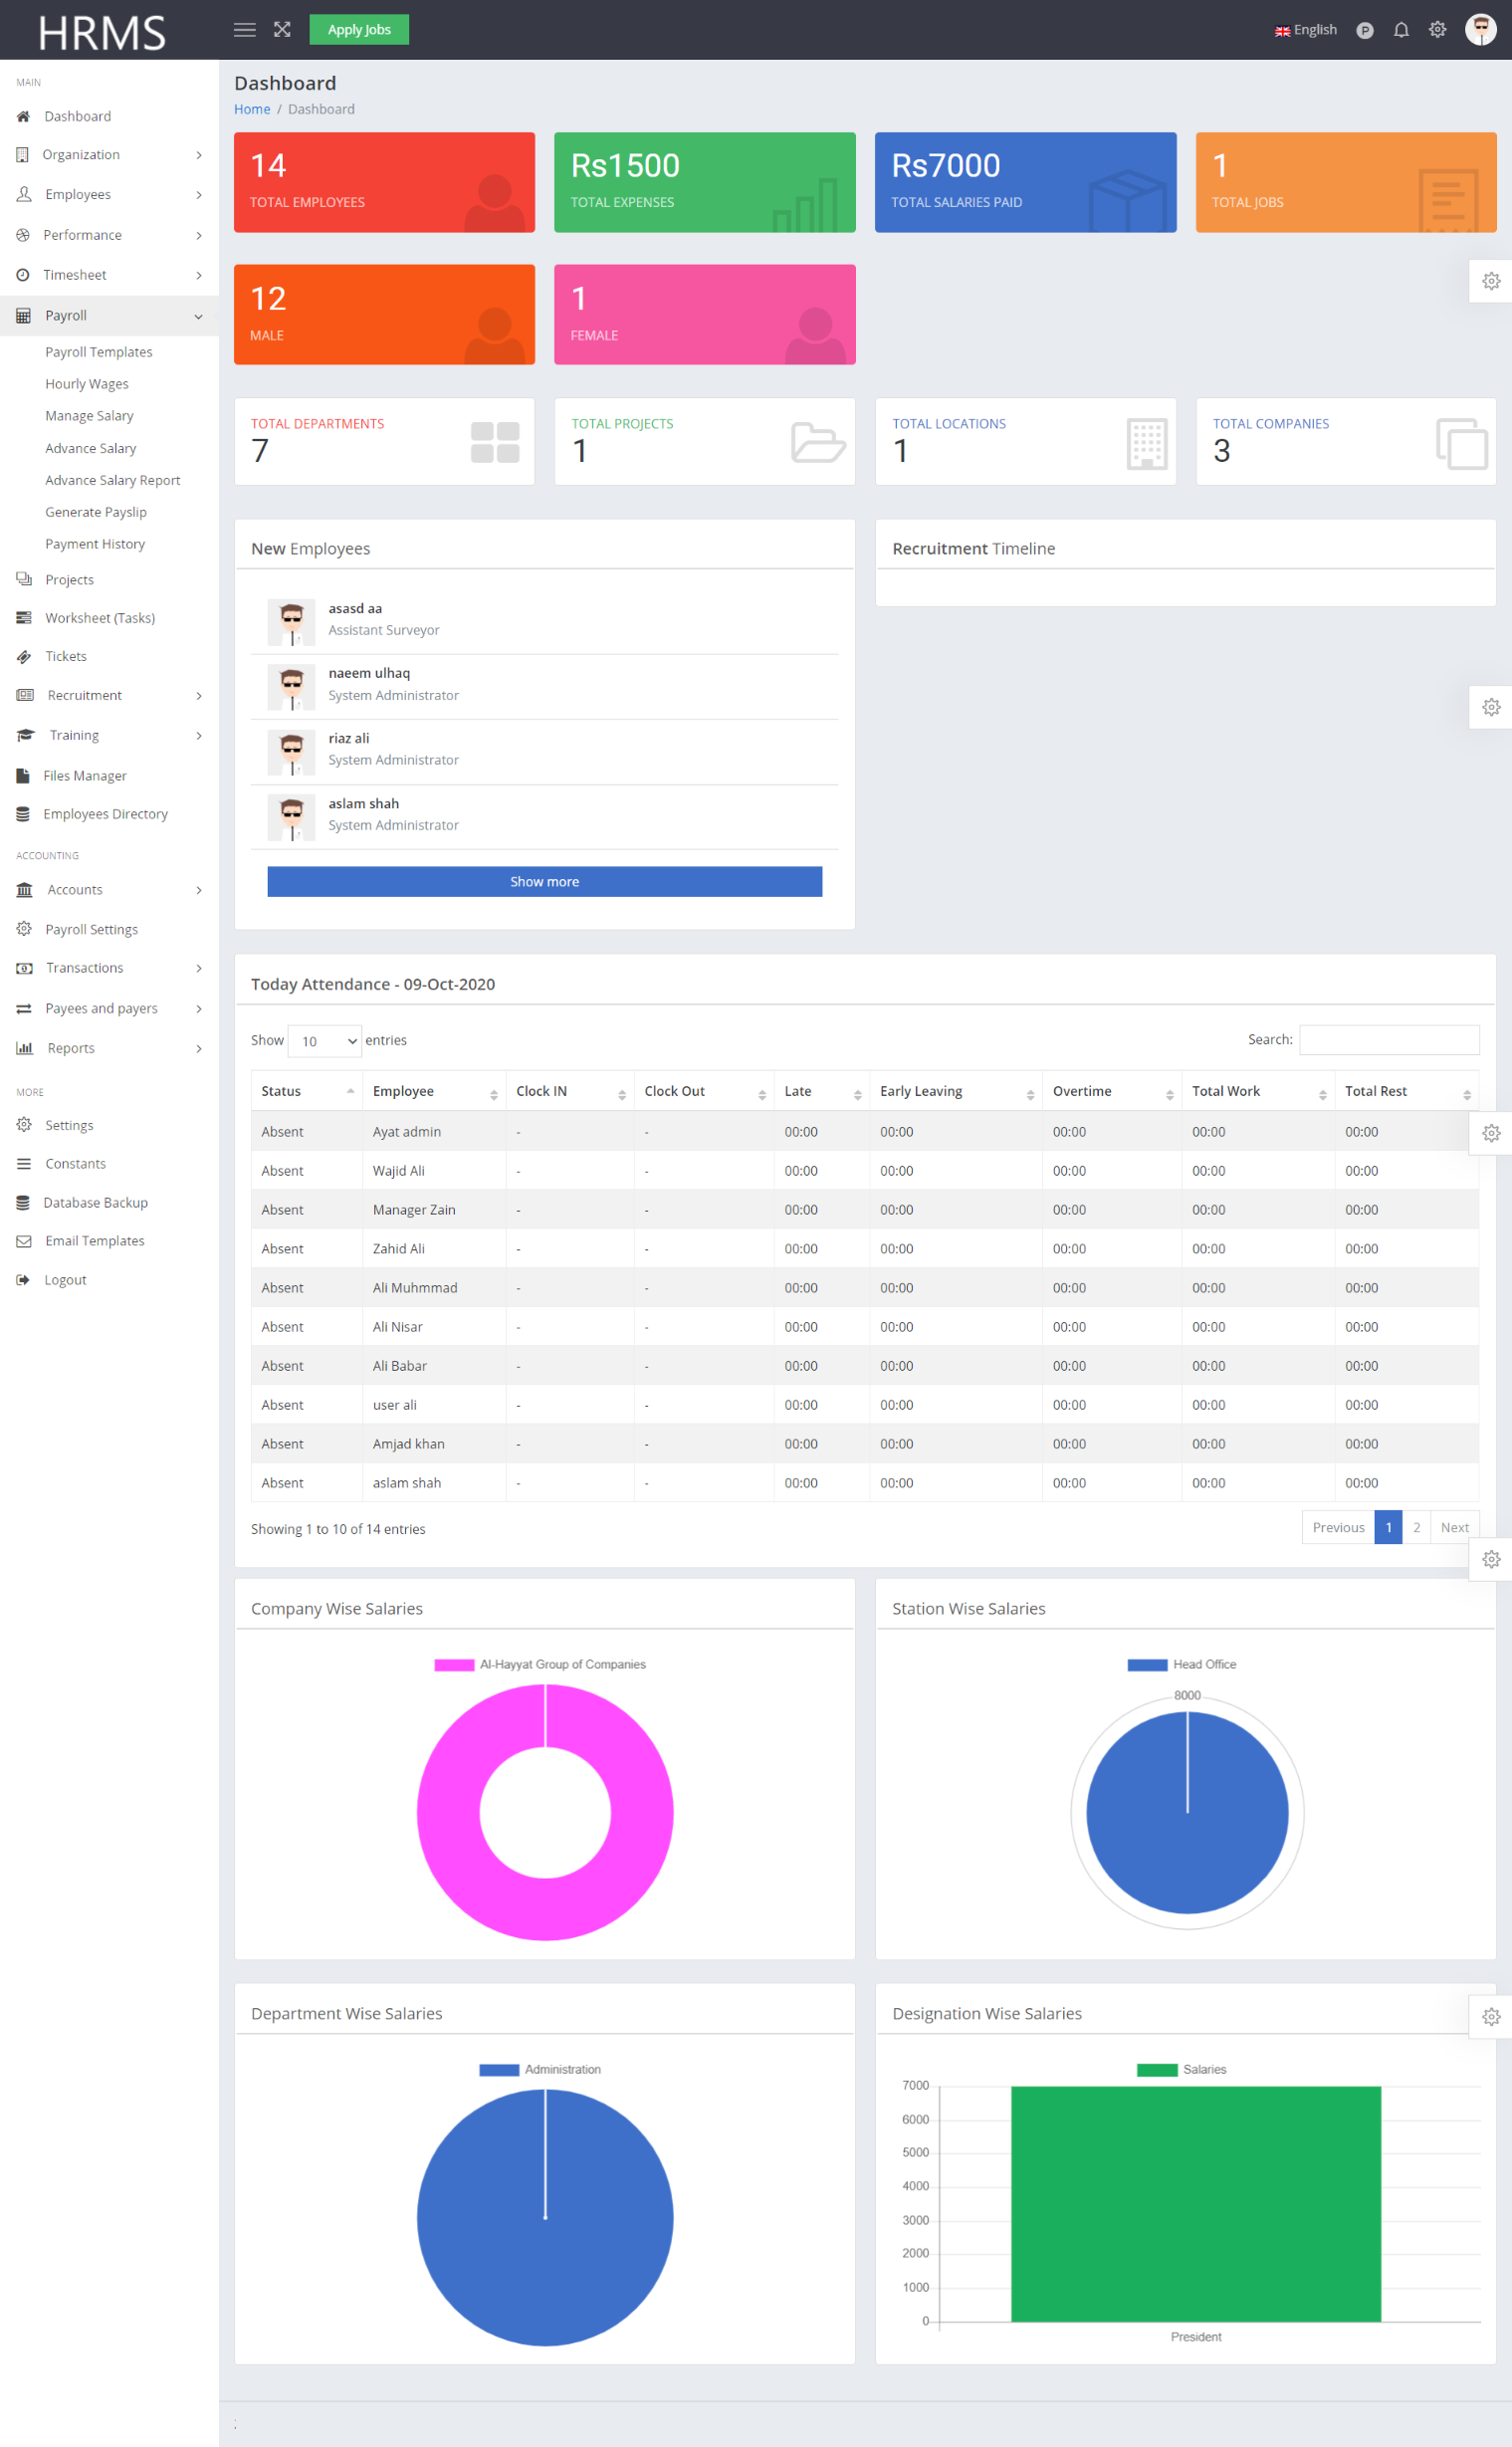Toggle the Salaries legend in bar chart
Screen dimensions: 1512x2447
click(1181, 2069)
